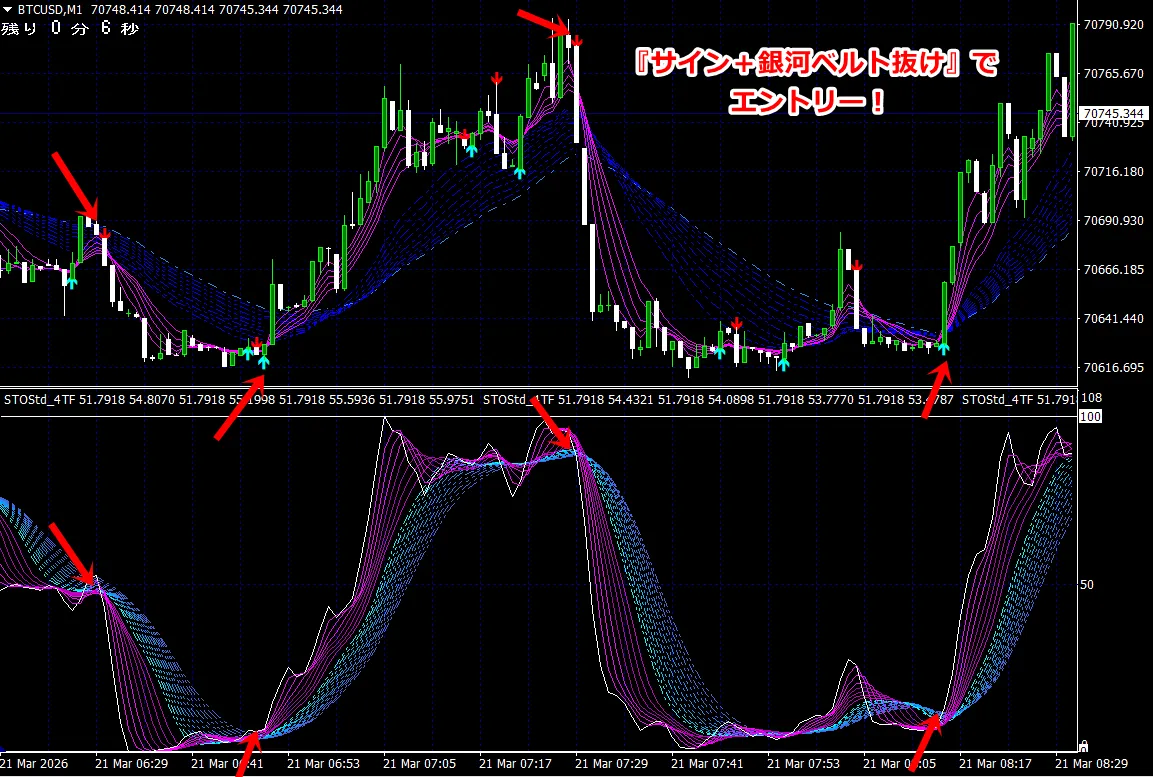Screen dimensions: 1153x777
Task: Select the cyan buy arrow before the final rally
Action: point(943,349)
